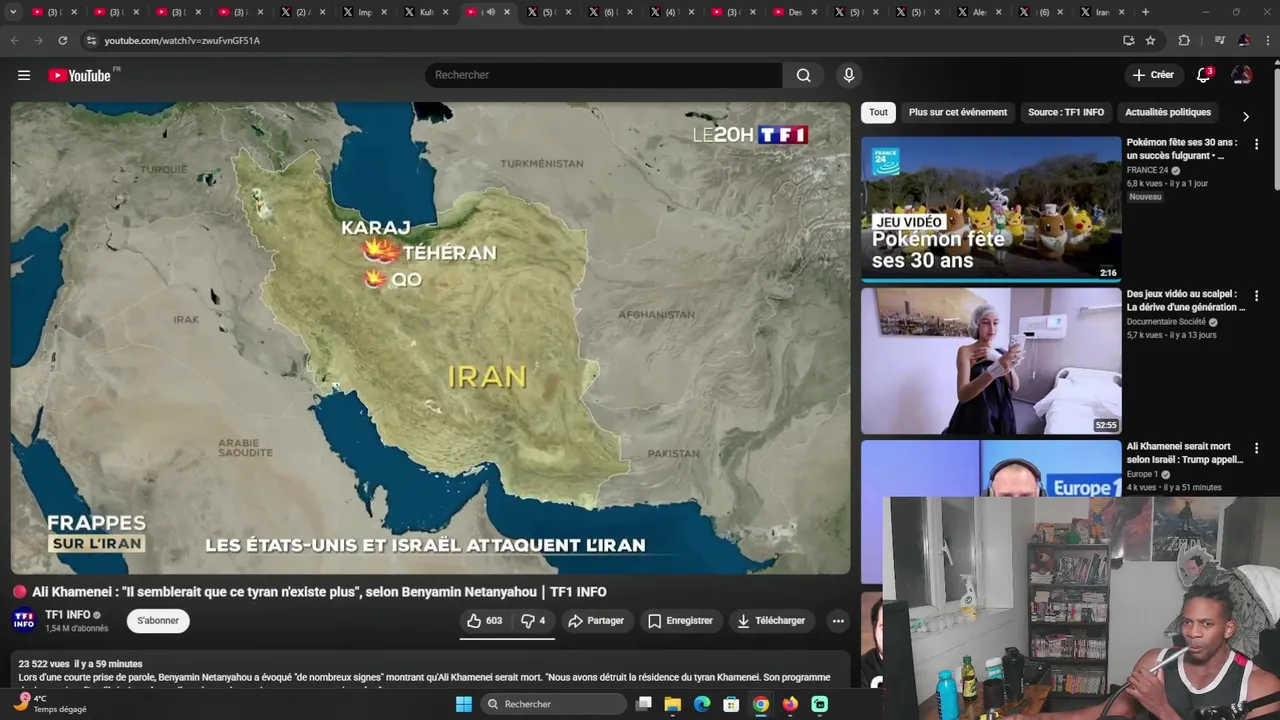This screenshot has height=720, width=1280.
Task: Open options menu for Europe 1 video
Action: coord(1257,448)
